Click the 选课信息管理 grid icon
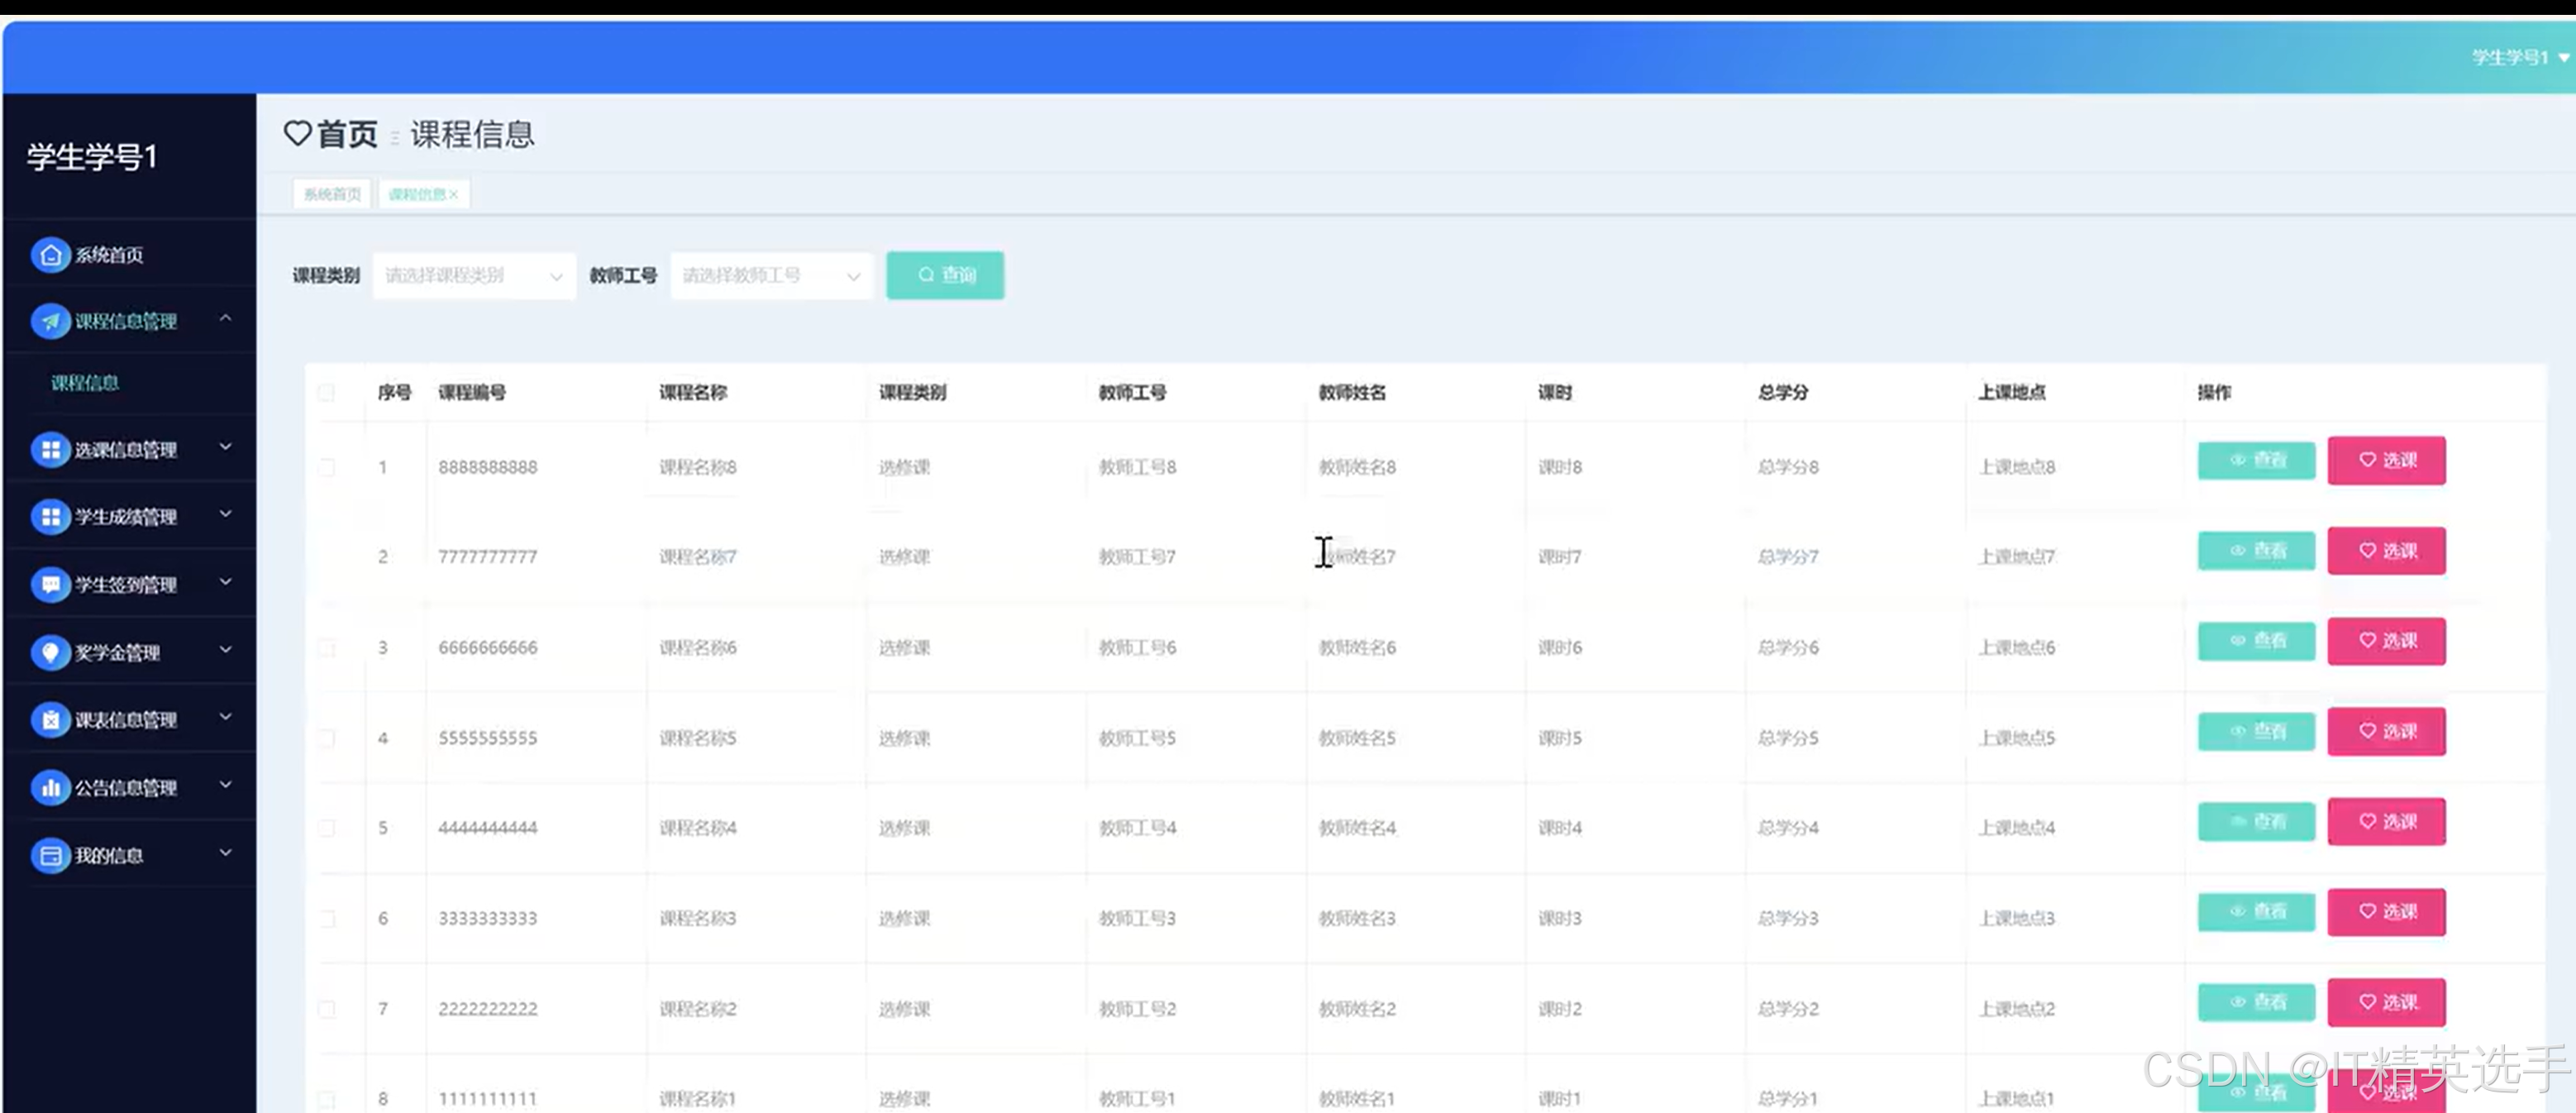2576x1113 pixels. point(50,450)
